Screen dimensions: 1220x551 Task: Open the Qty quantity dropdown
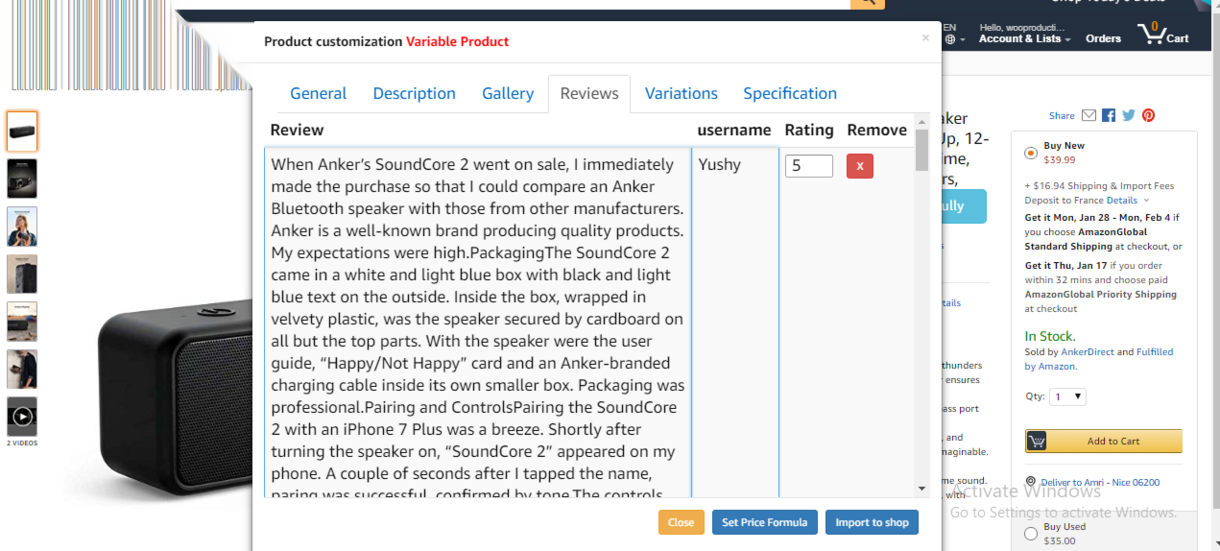click(1068, 397)
